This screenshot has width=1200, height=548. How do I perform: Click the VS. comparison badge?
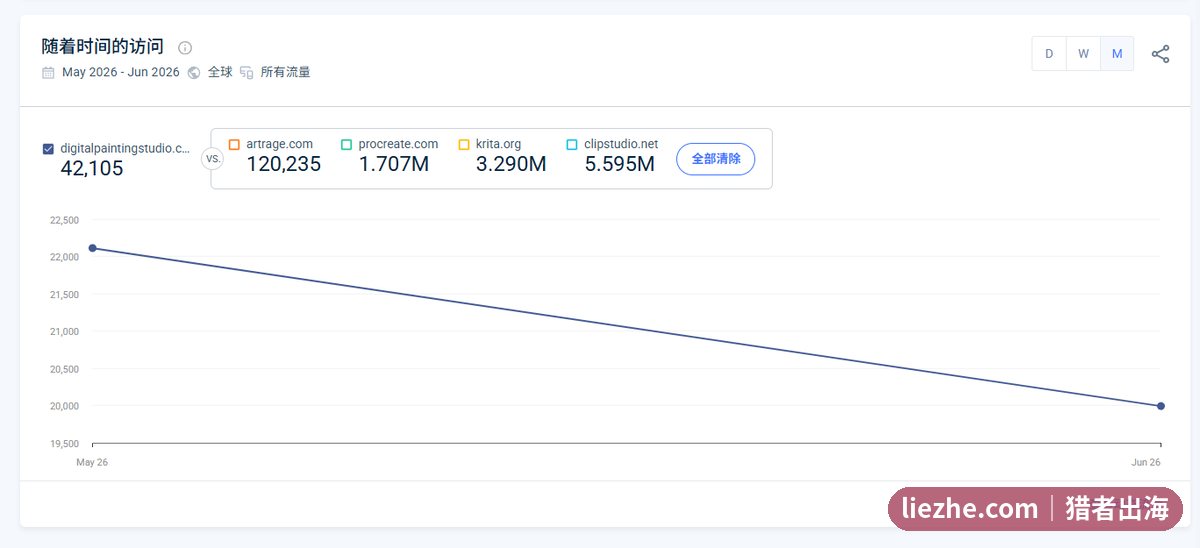tap(213, 158)
